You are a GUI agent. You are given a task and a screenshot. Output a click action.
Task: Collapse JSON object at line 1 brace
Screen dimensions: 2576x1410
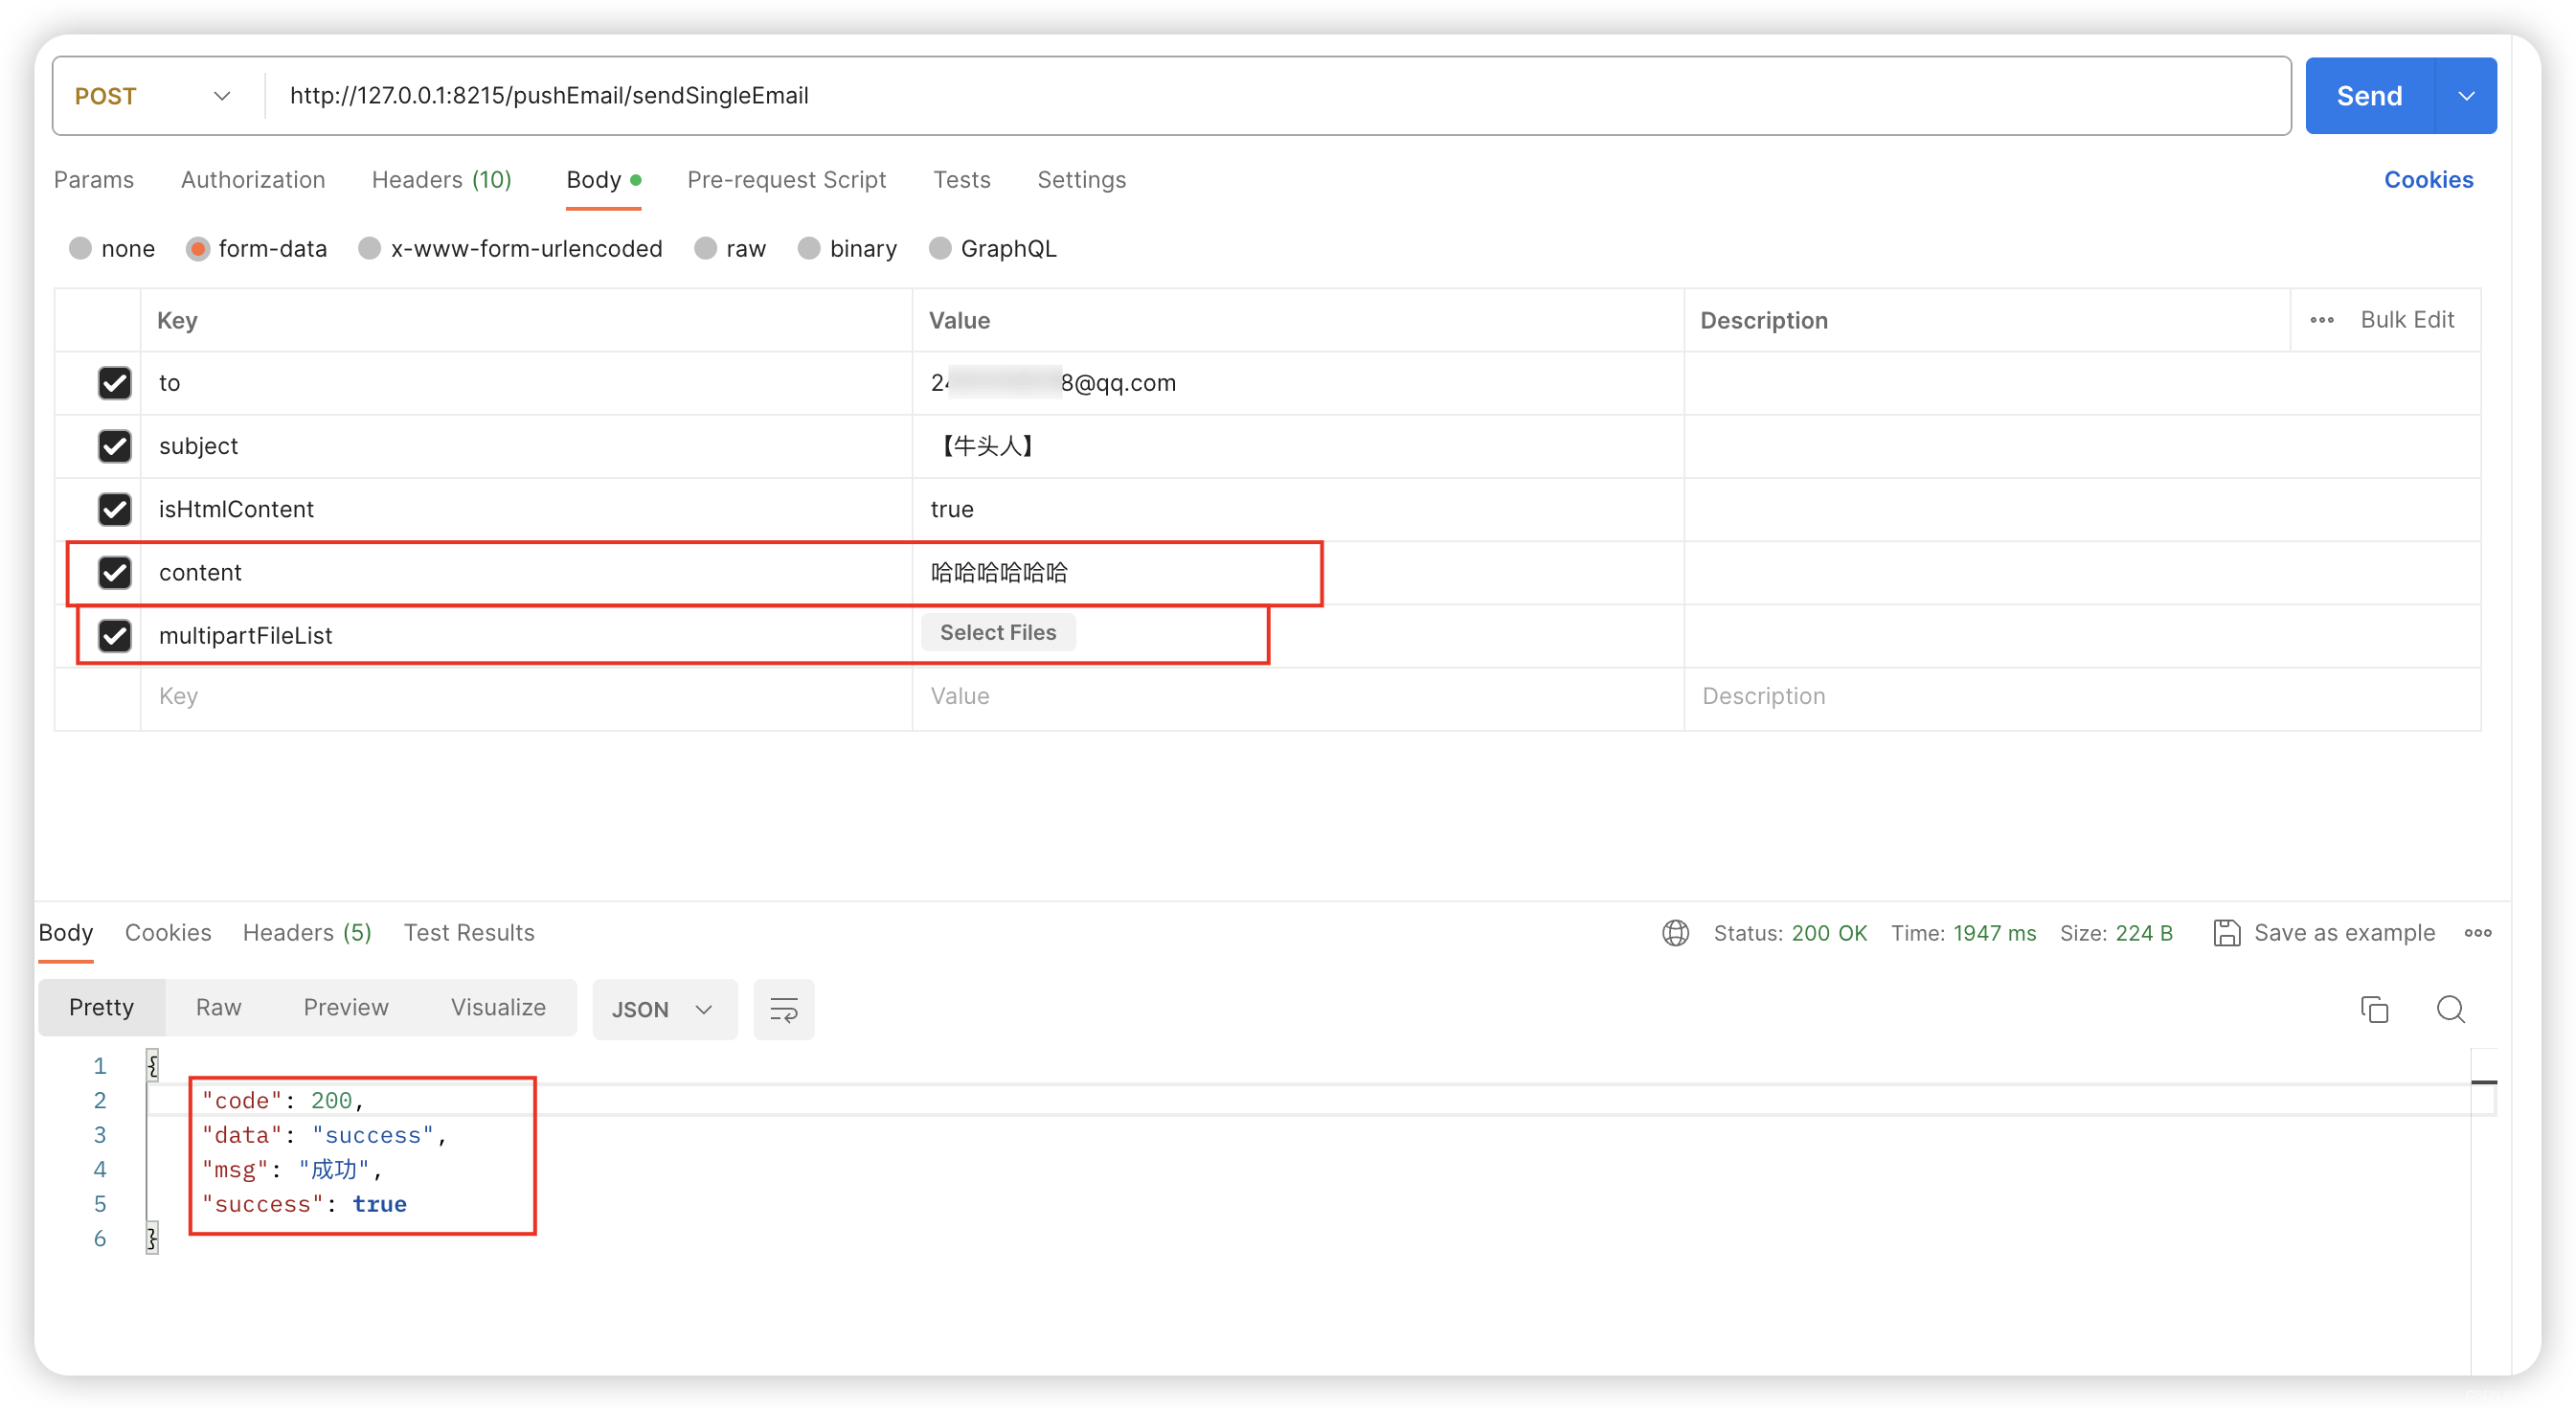click(153, 1066)
